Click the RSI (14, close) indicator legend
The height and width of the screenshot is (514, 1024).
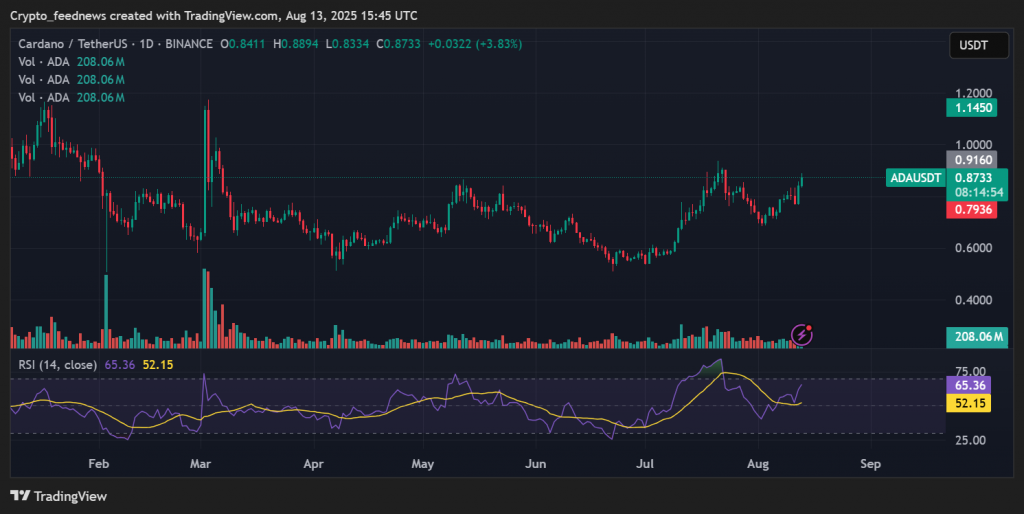click(57, 365)
